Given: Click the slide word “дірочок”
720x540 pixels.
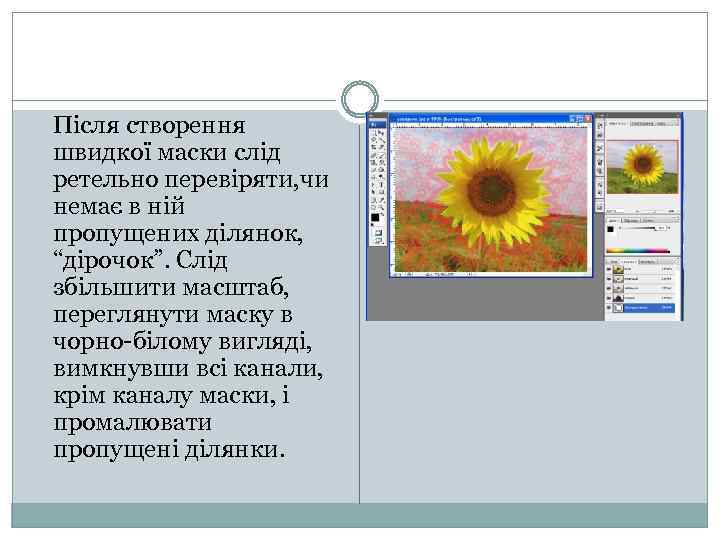Looking at the screenshot, I should (x=108, y=261).
